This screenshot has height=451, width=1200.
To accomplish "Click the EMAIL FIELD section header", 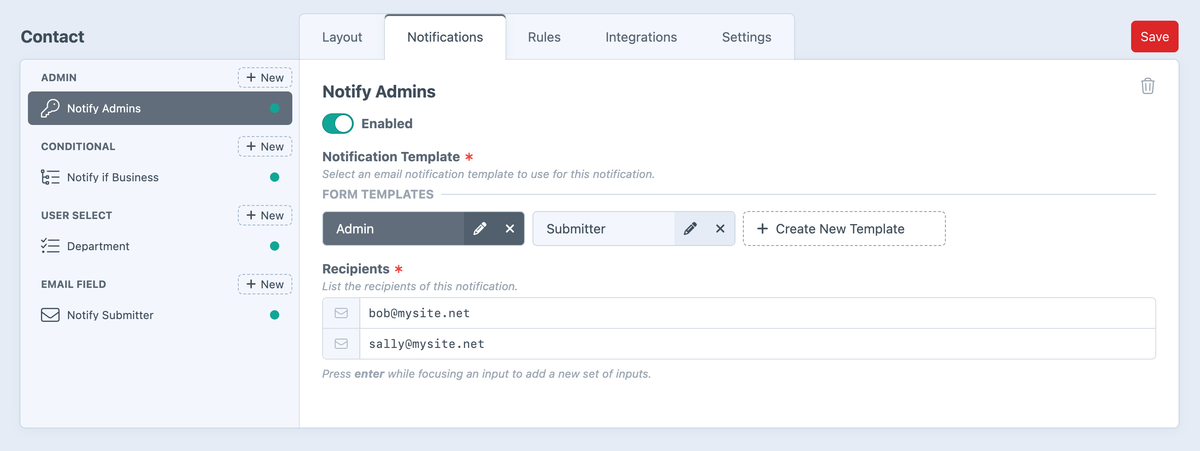I will (x=74, y=284).
